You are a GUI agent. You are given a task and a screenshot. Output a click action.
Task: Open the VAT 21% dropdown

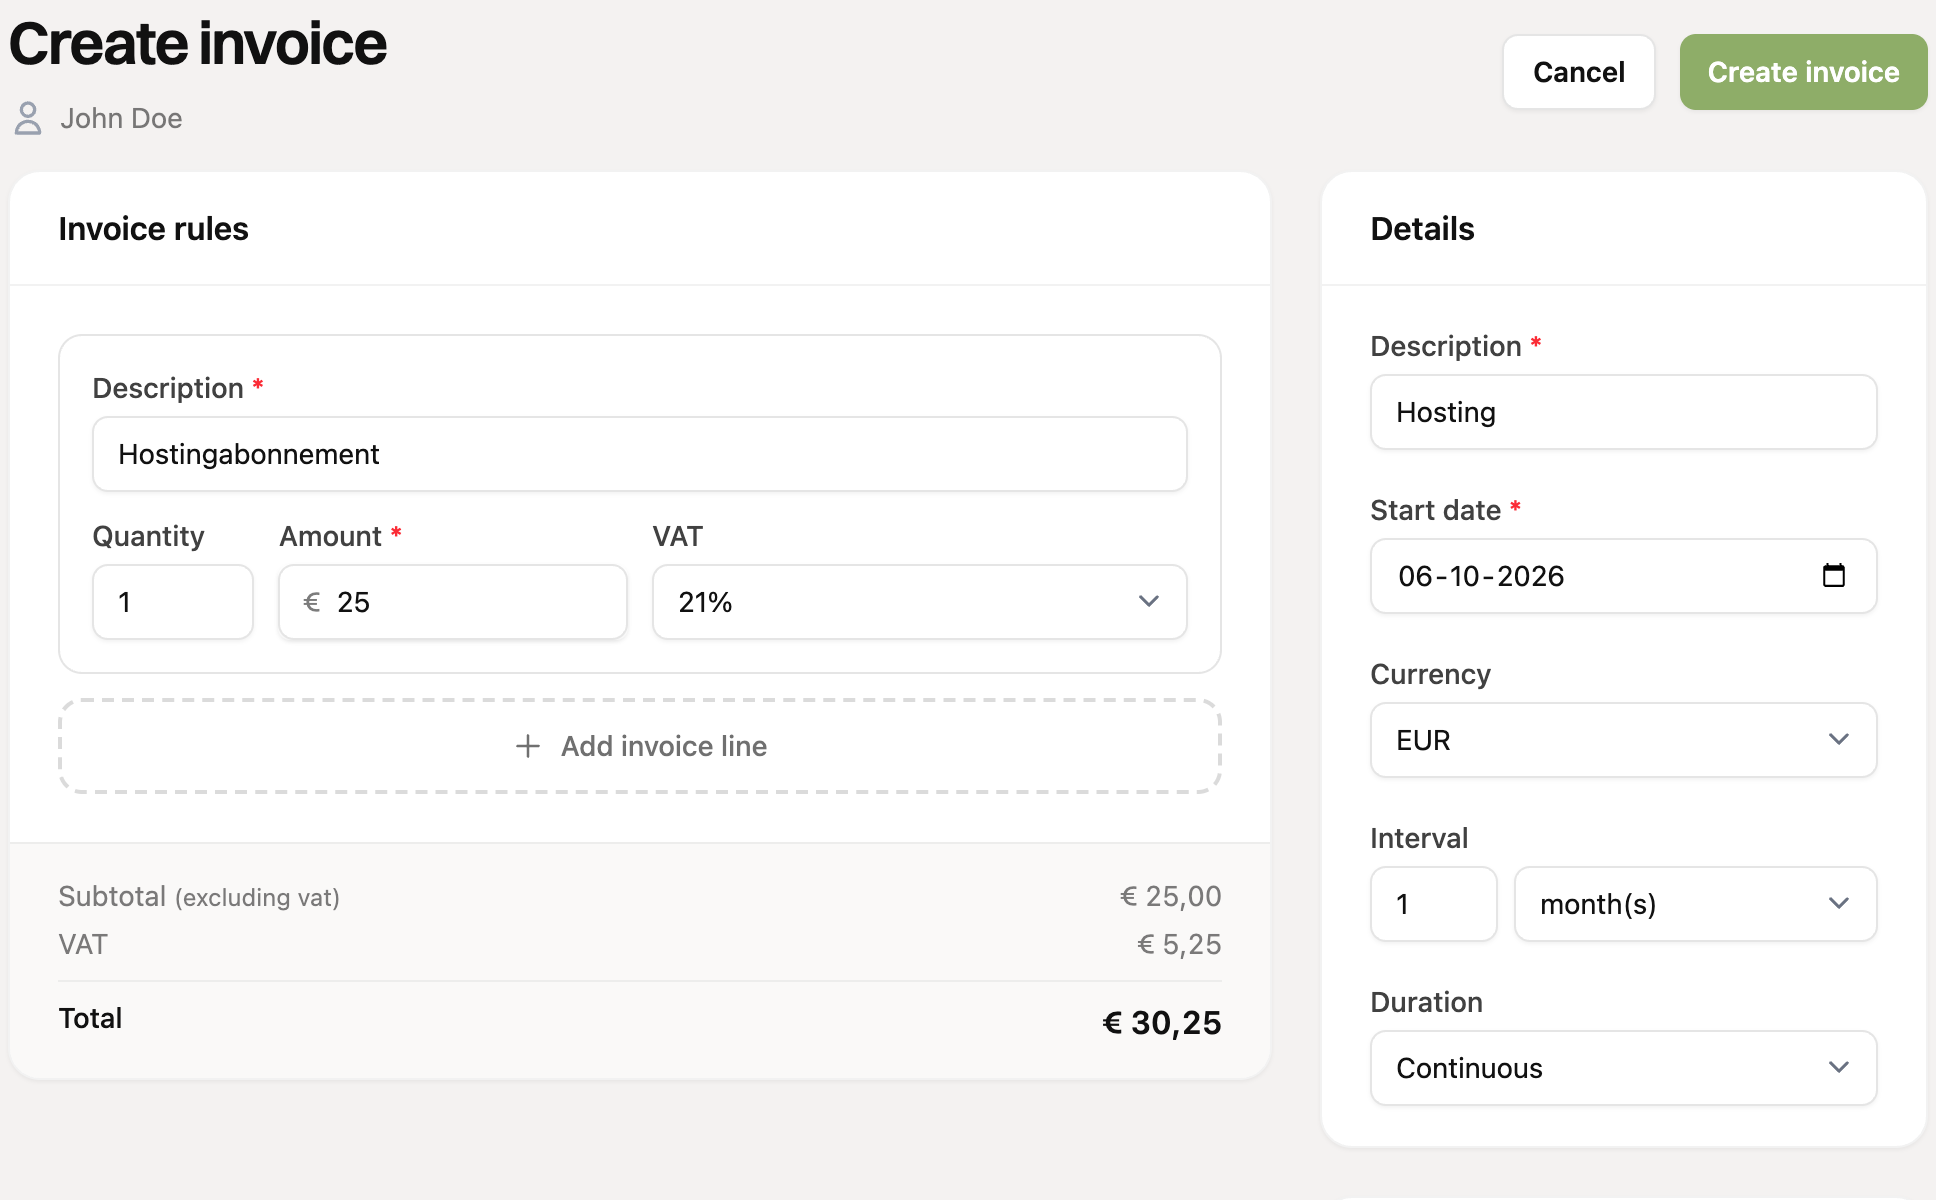click(919, 602)
